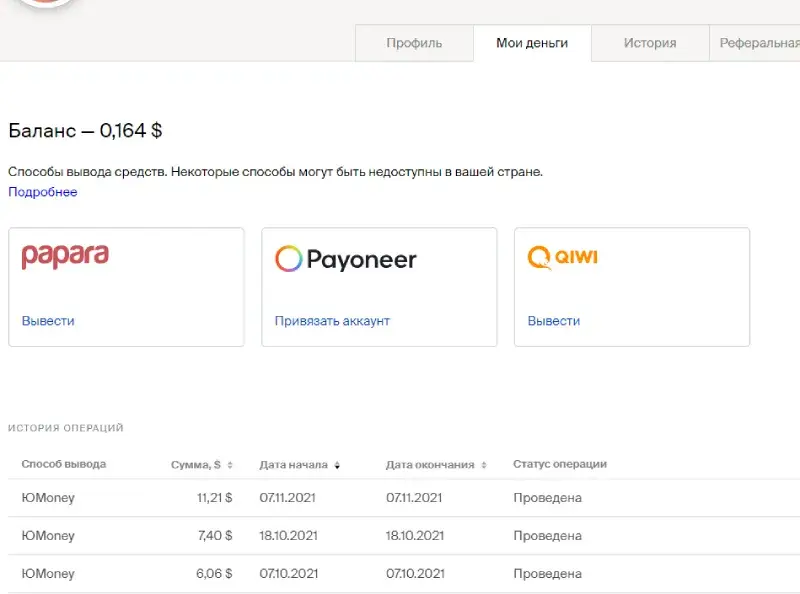Click the Баланс — 0,164 $ heading
The width and height of the screenshot is (800, 594).
click(x=85, y=131)
